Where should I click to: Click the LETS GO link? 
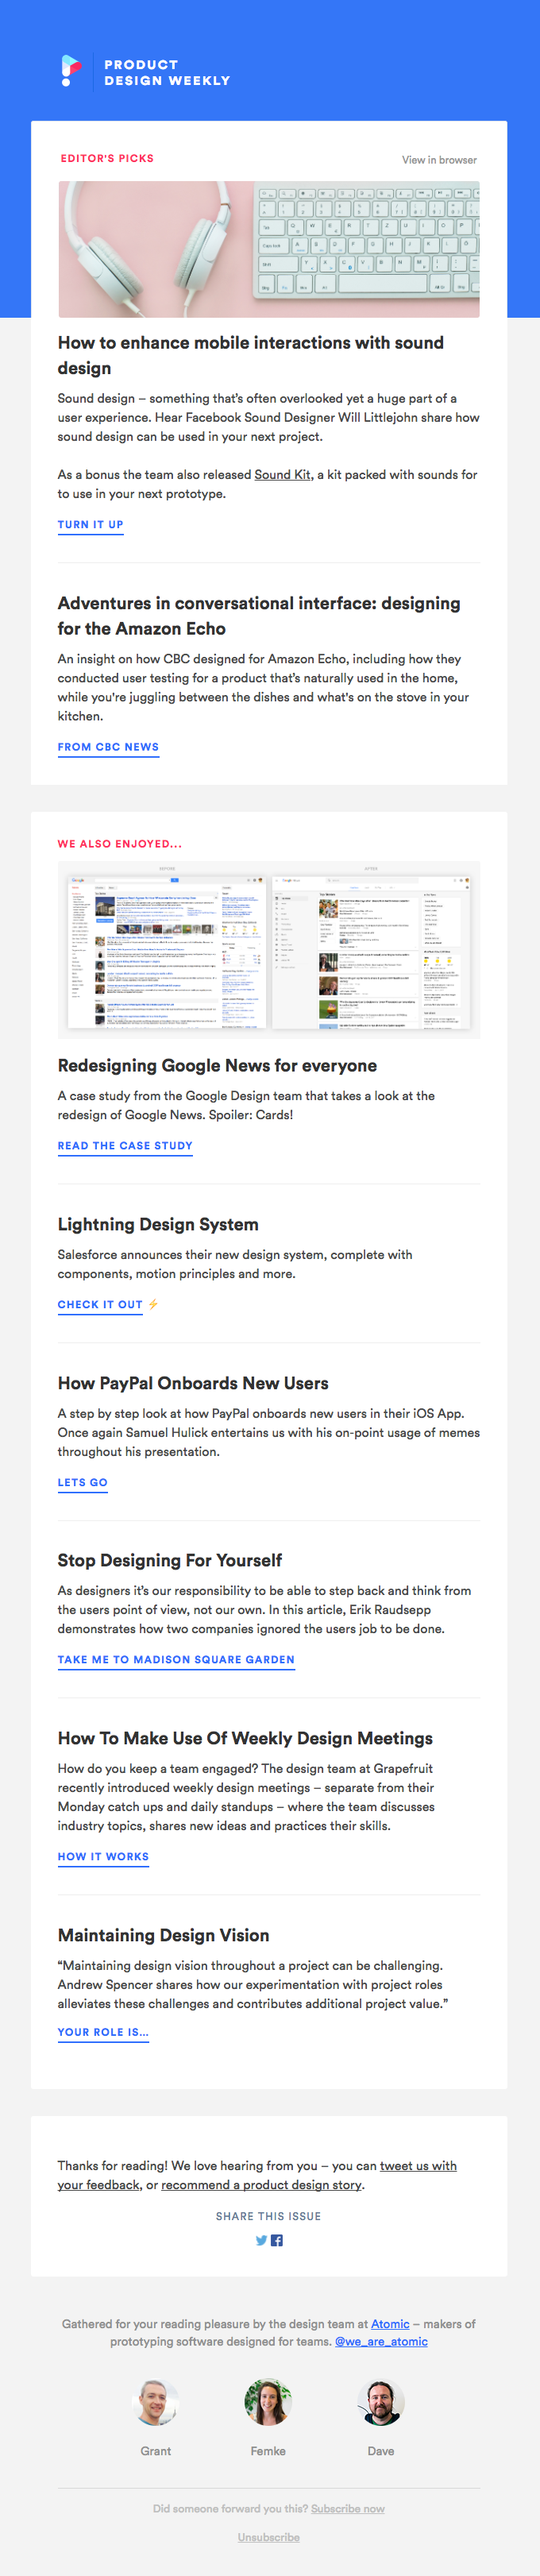[82, 1483]
